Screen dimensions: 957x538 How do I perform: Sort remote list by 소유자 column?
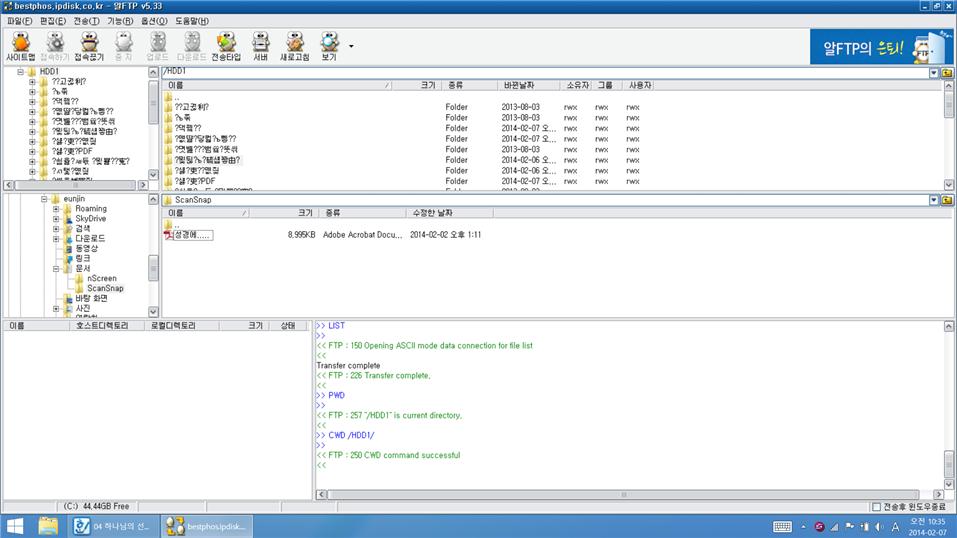576,85
